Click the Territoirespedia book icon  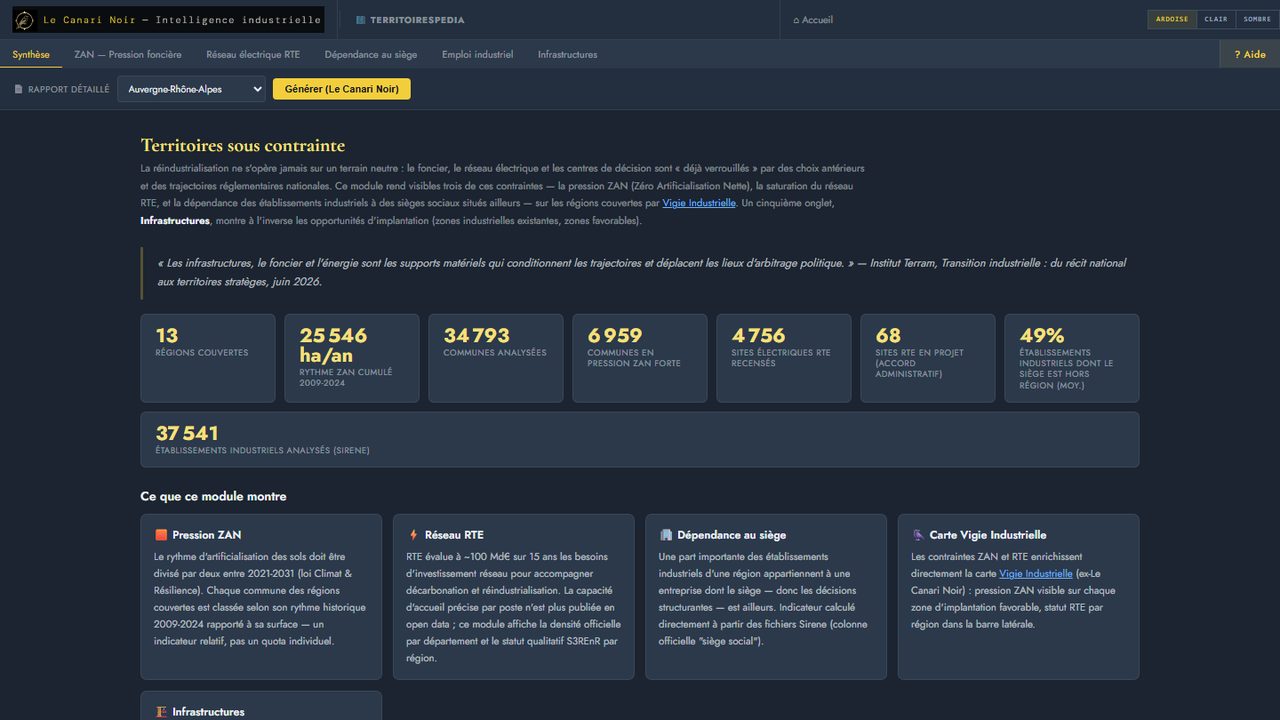point(361,20)
